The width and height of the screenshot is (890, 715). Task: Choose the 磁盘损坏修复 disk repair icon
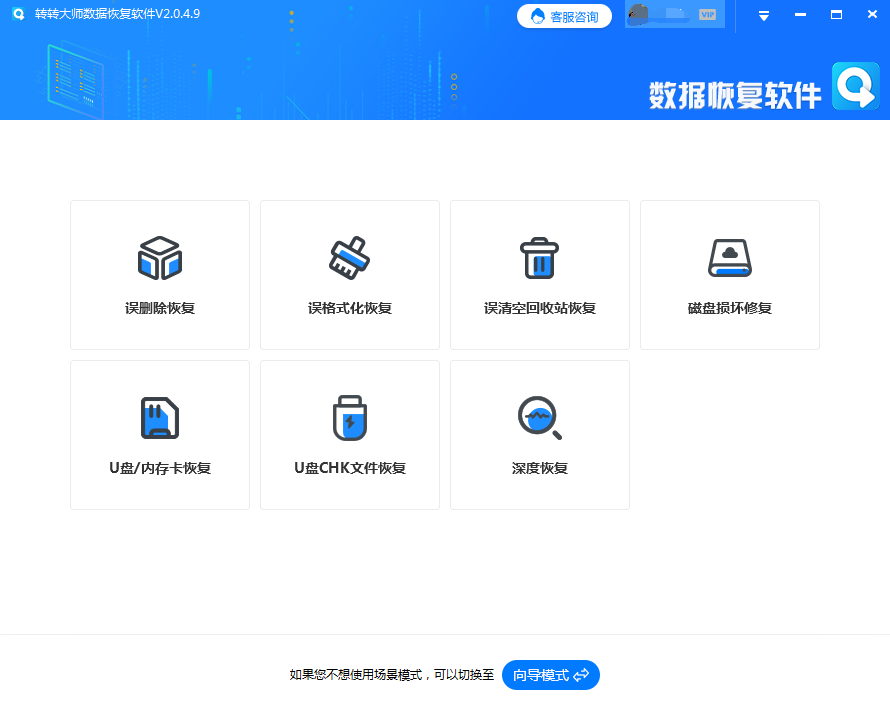(729, 257)
